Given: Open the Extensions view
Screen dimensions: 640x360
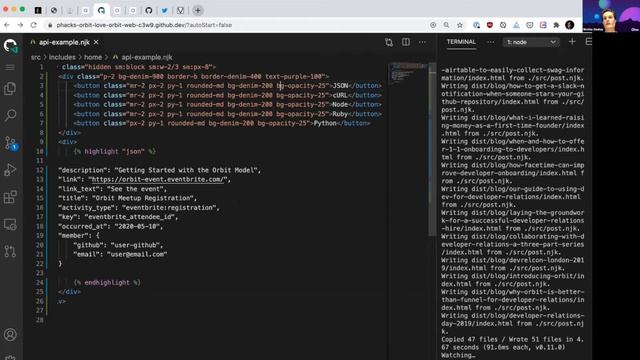Looking at the screenshot, I should 10,197.
